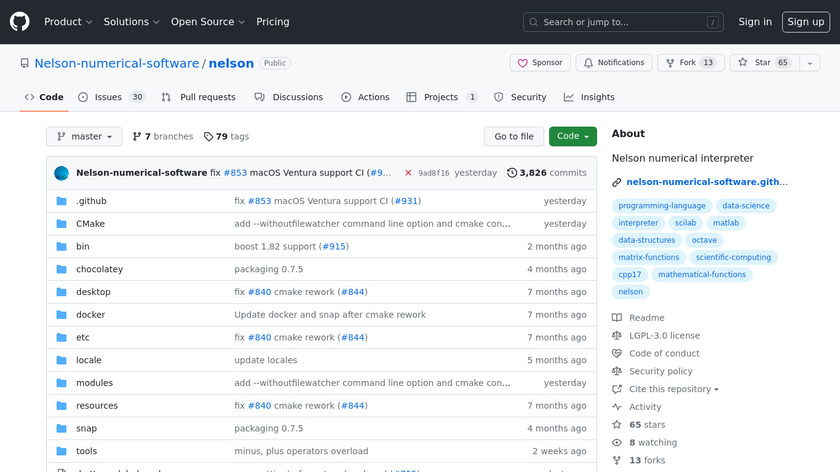The height and width of the screenshot is (472, 840).
Task: Click the .github folder icon
Action: pos(62,201)
